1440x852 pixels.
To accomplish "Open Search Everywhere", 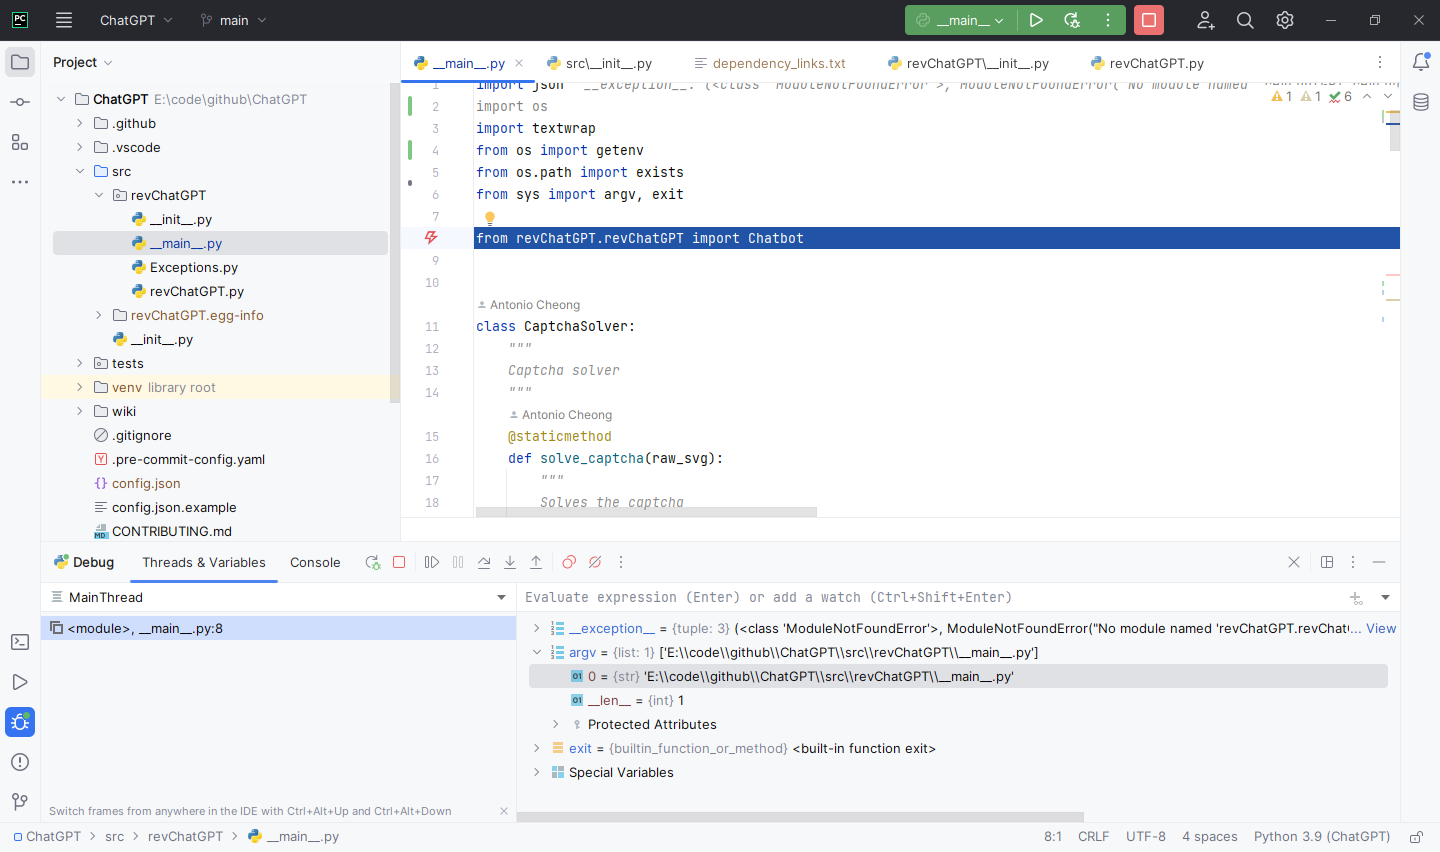I will point(1244,20).
